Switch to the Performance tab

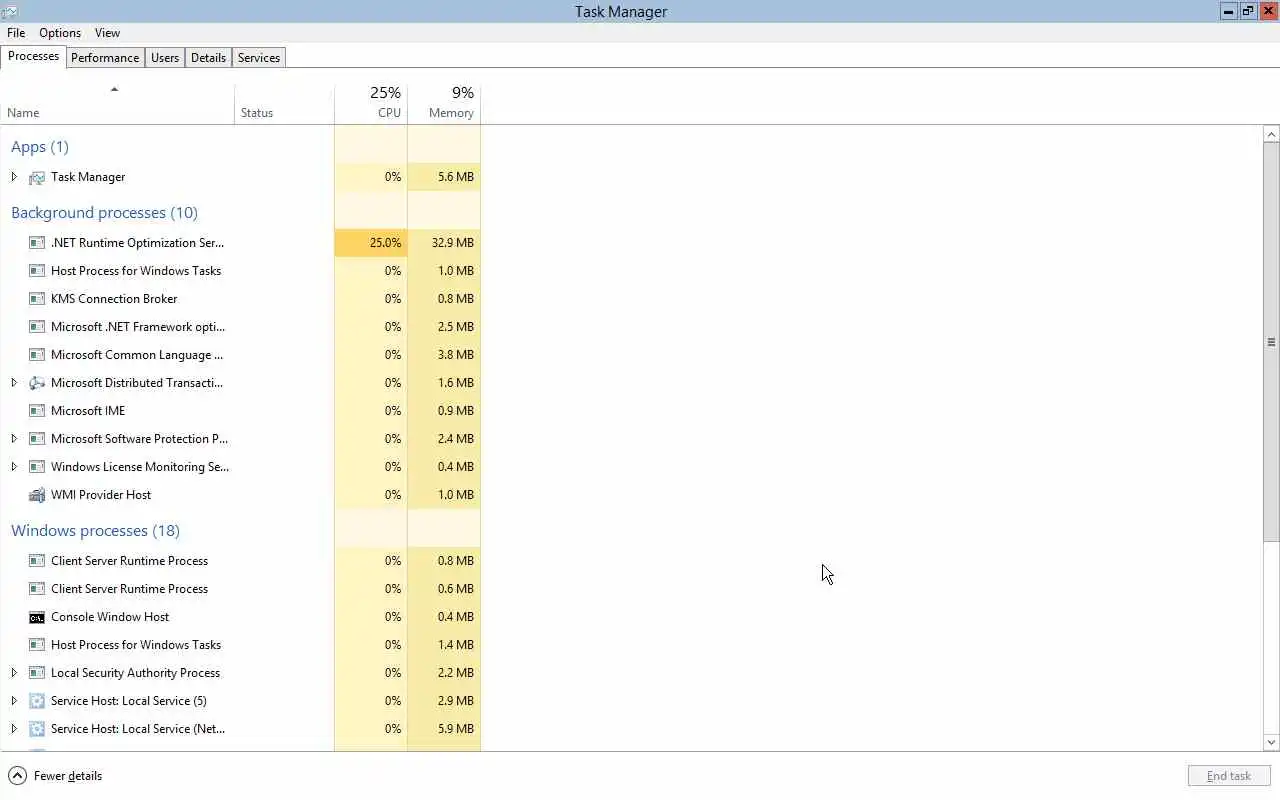pyautogui.click(x=105, y=58)
